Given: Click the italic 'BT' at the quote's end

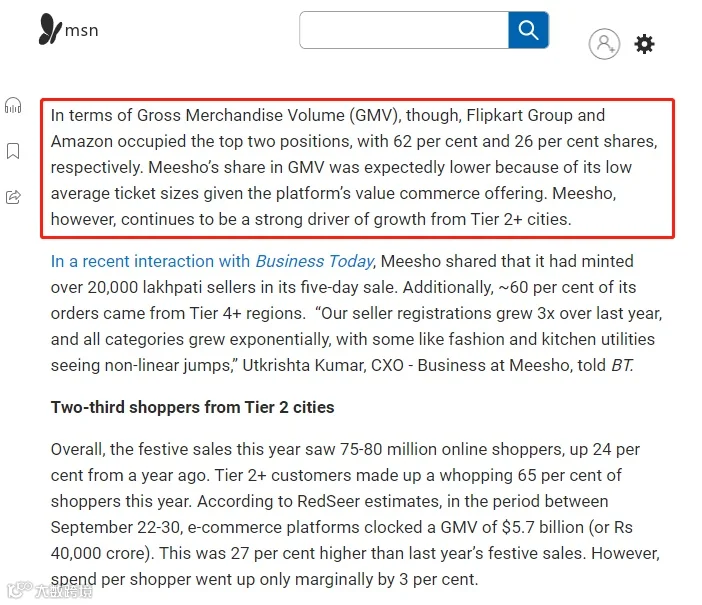Looking at the screenshot, I should pyautogui.click(x=621, y=365).
